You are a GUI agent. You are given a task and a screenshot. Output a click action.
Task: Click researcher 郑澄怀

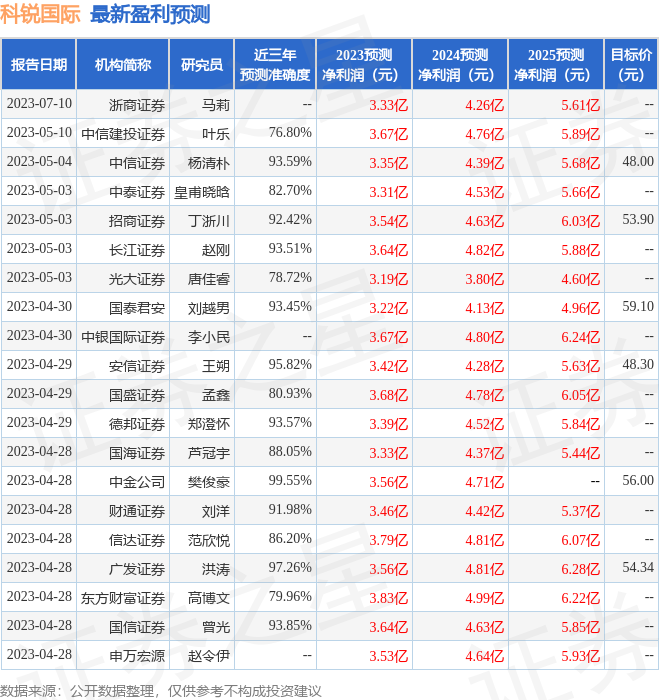click(209, 425)
